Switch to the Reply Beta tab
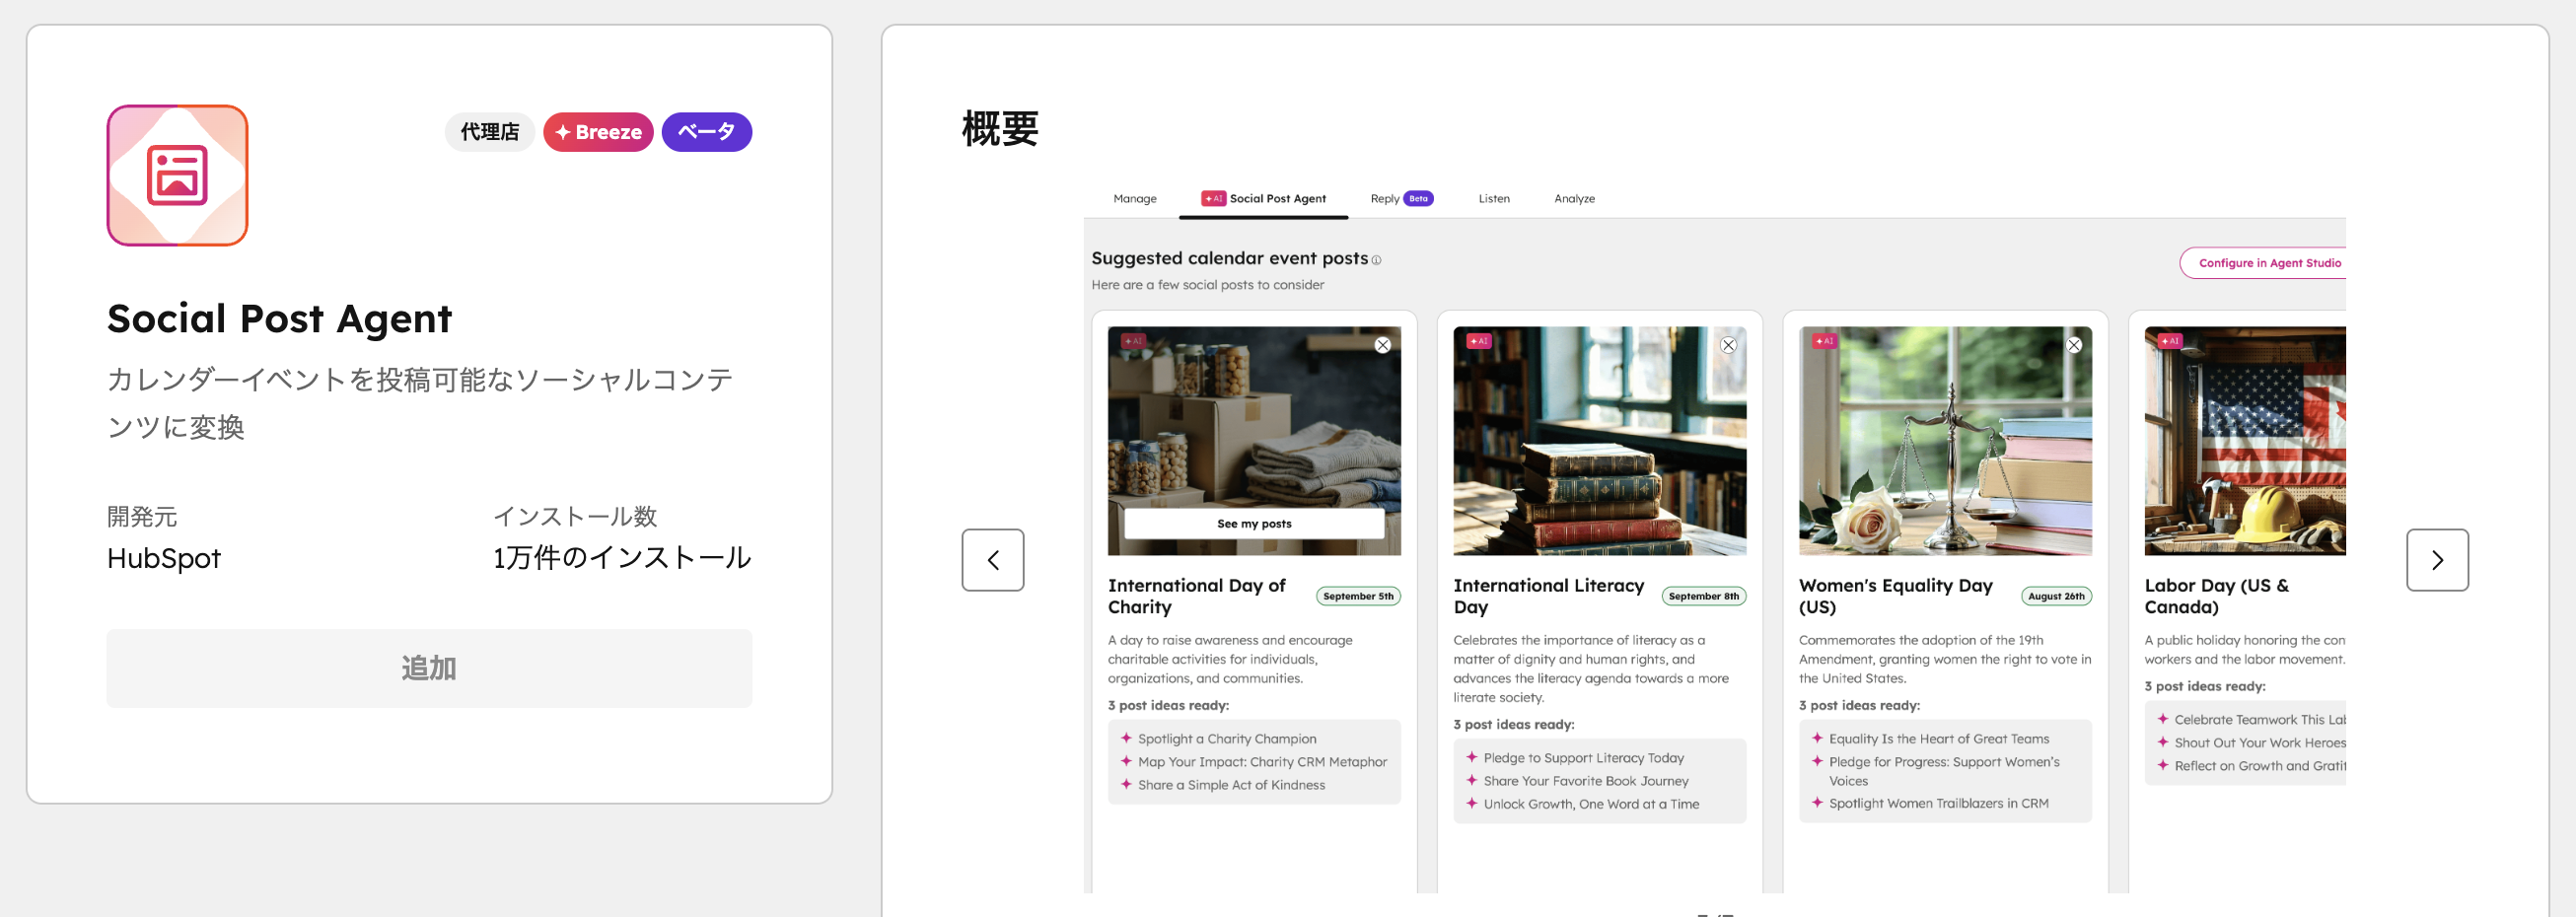2576x917 pixels. 1400,199
